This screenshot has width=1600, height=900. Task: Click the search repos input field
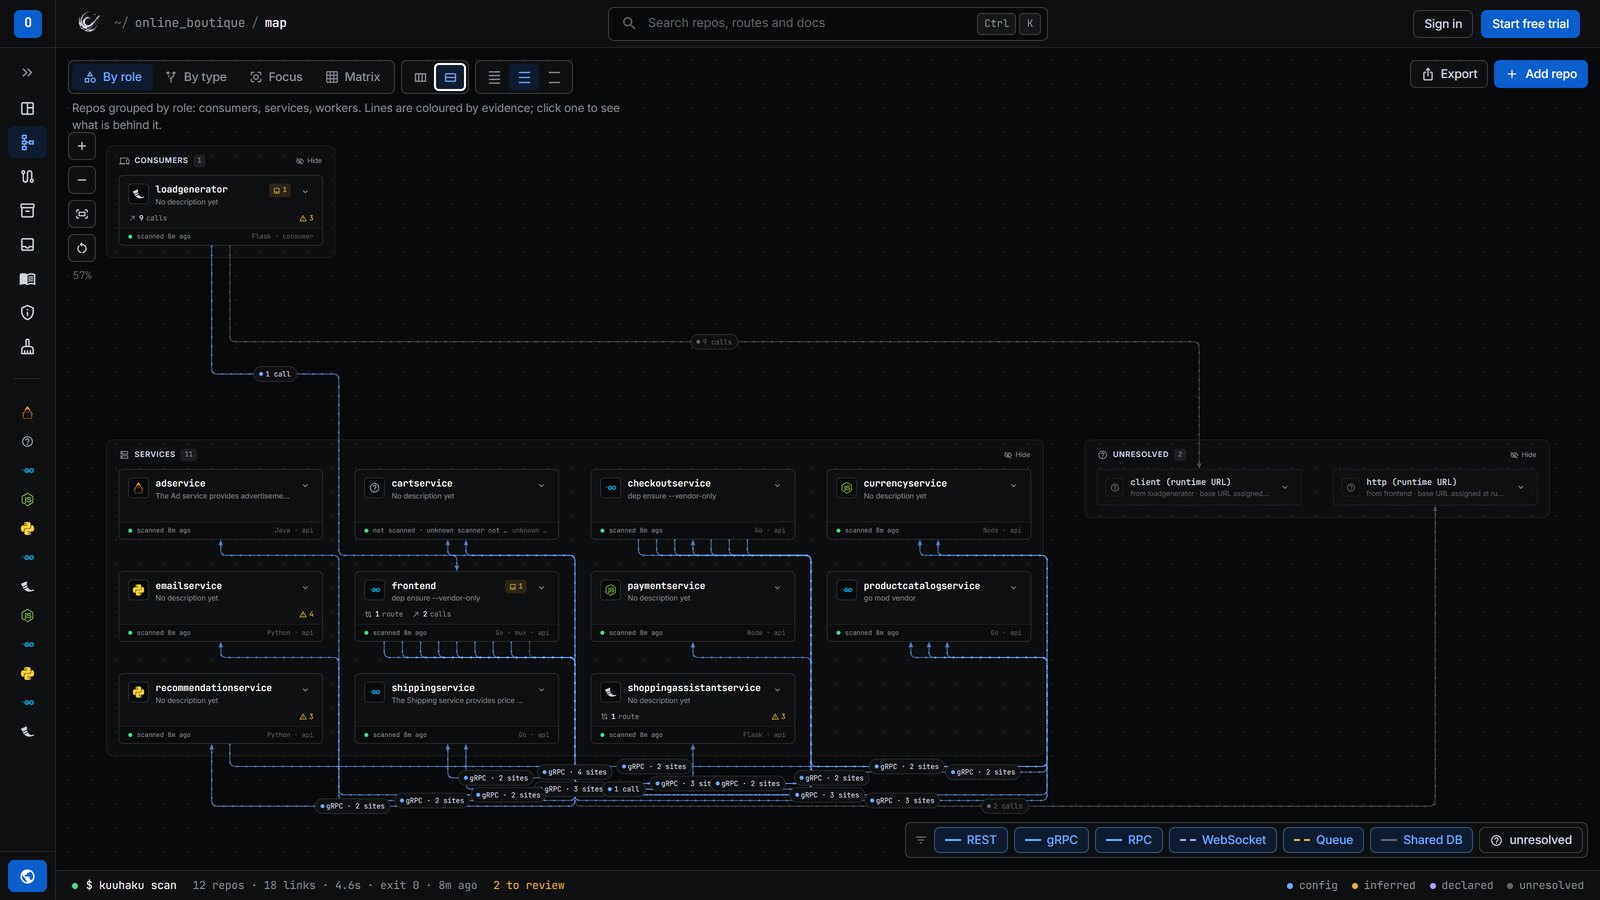pyautogui.click(x=827, y=23)
